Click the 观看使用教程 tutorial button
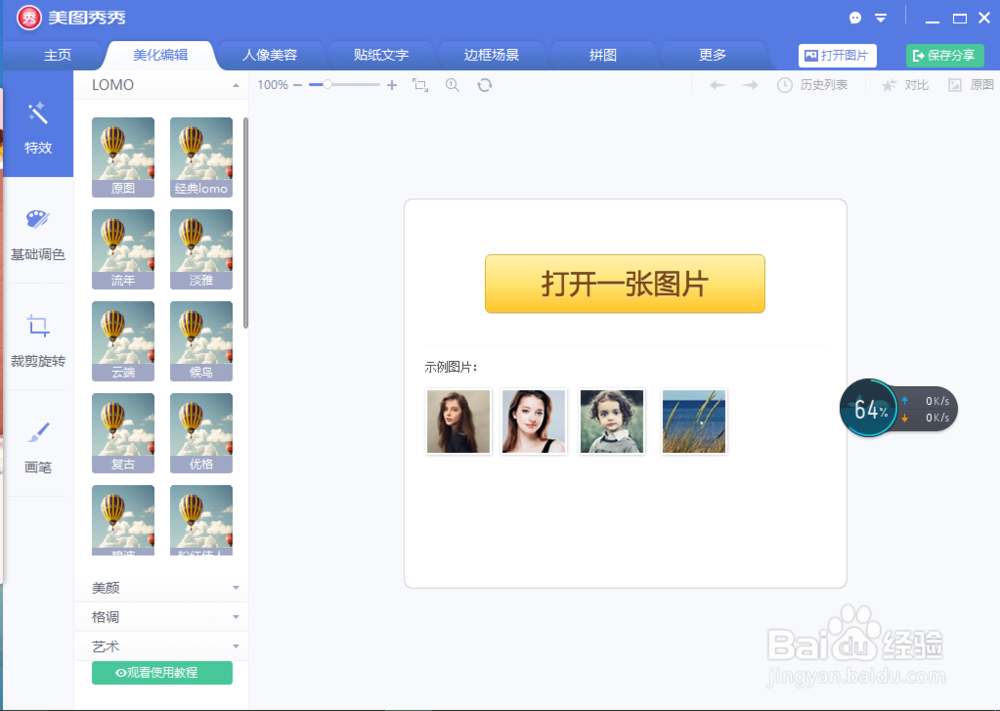Viewport: 1000px width, 711px height. click(162, 673)
